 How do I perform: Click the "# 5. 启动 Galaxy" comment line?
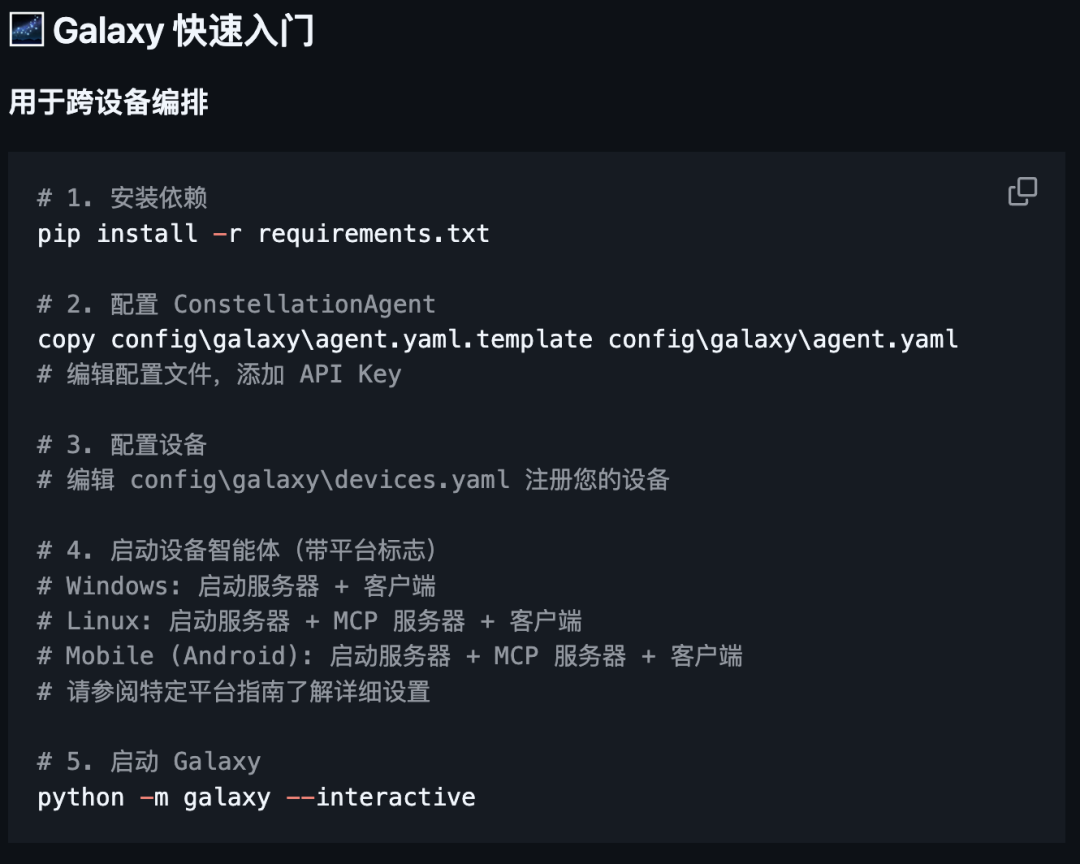(x=149, y=761)
